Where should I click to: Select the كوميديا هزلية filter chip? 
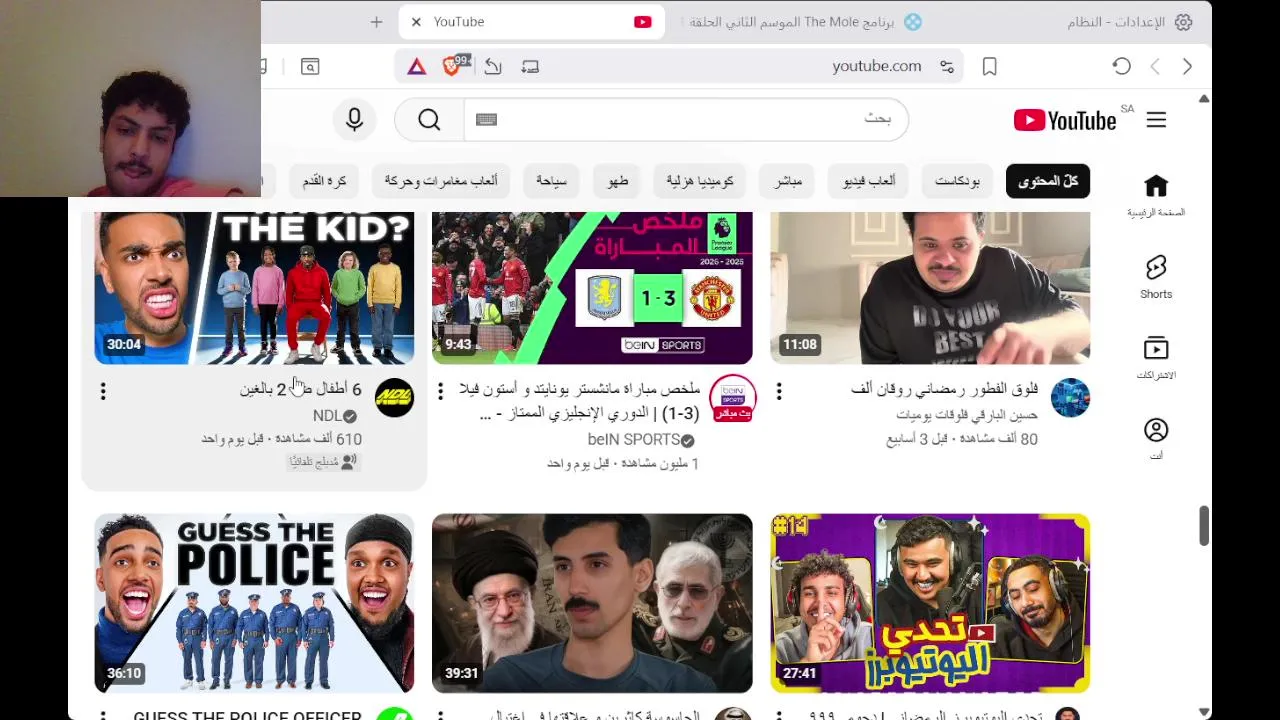pos(700,181)
